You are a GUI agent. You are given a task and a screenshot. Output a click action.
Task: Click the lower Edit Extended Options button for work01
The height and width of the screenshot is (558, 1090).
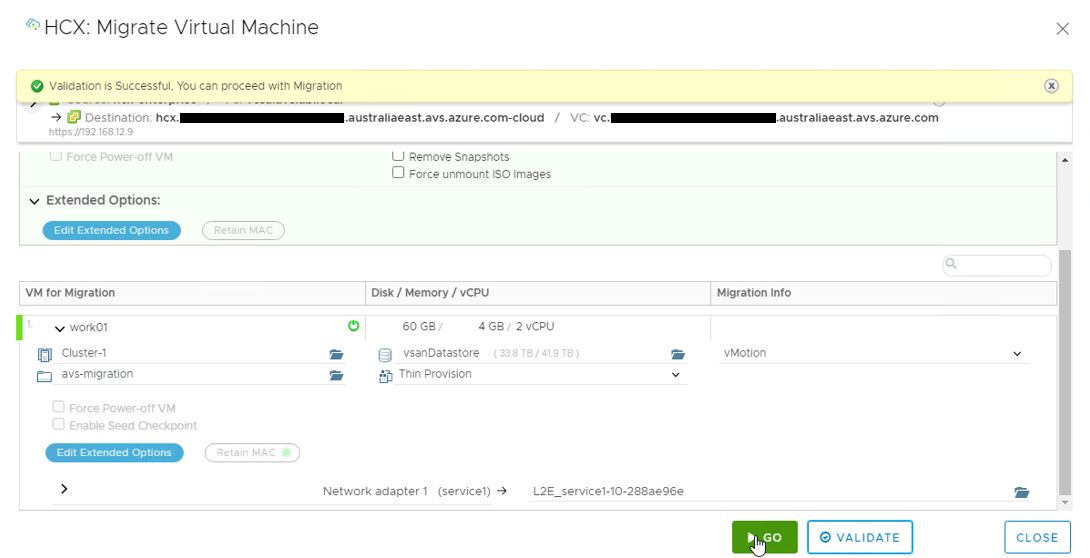[x=114, y=452]
